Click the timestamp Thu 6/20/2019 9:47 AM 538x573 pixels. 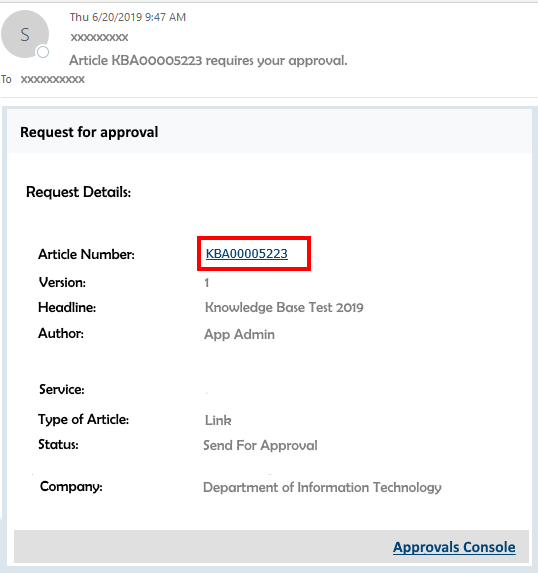click(128, 17)
